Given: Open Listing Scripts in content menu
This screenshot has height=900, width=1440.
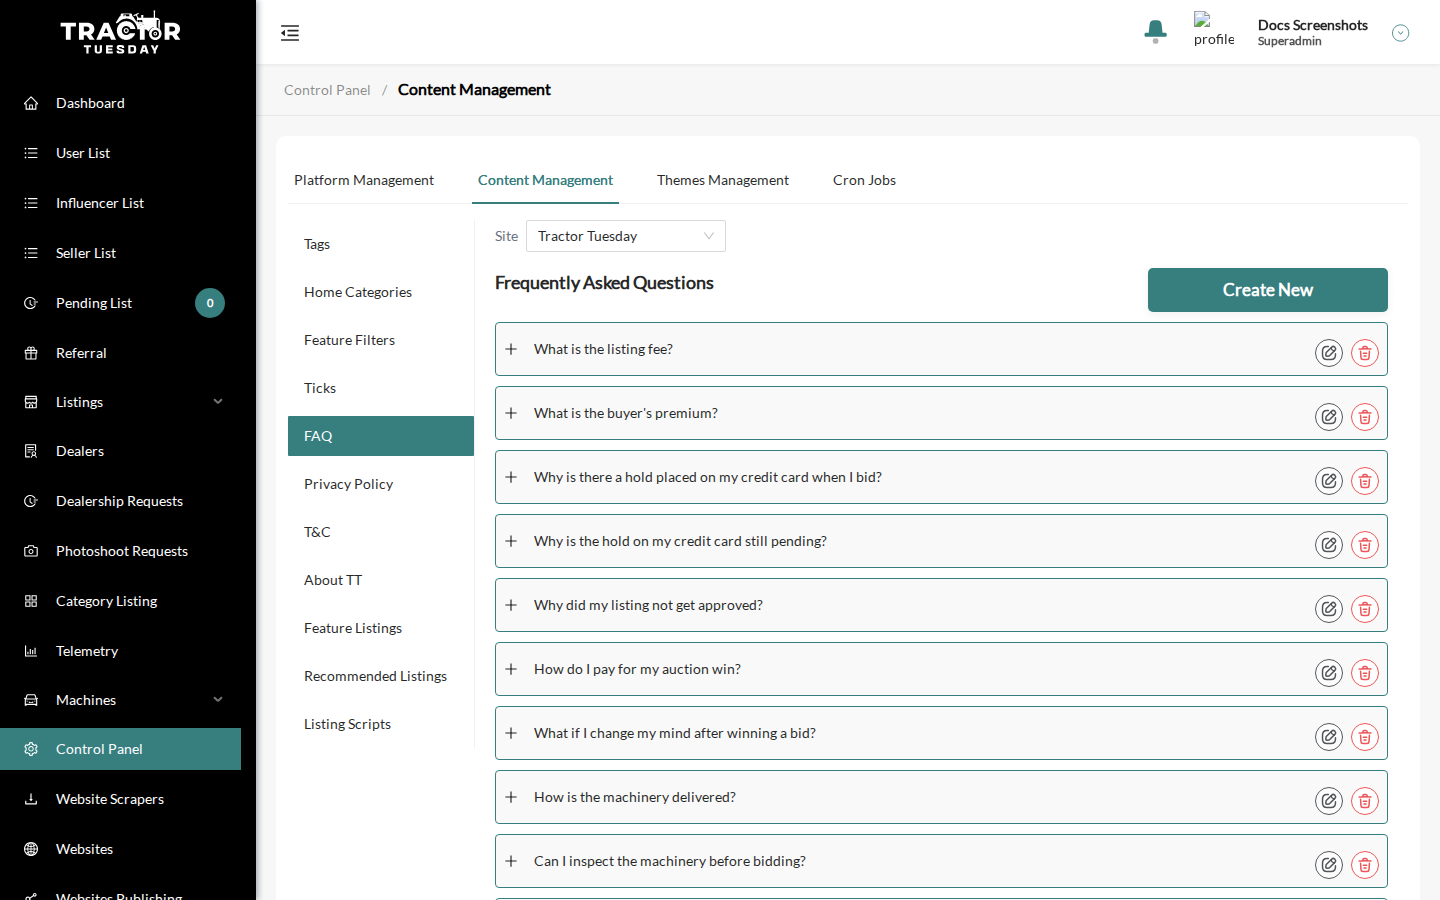Looking at the screenshot, I should pyautogui.click(x=381, y=724).
